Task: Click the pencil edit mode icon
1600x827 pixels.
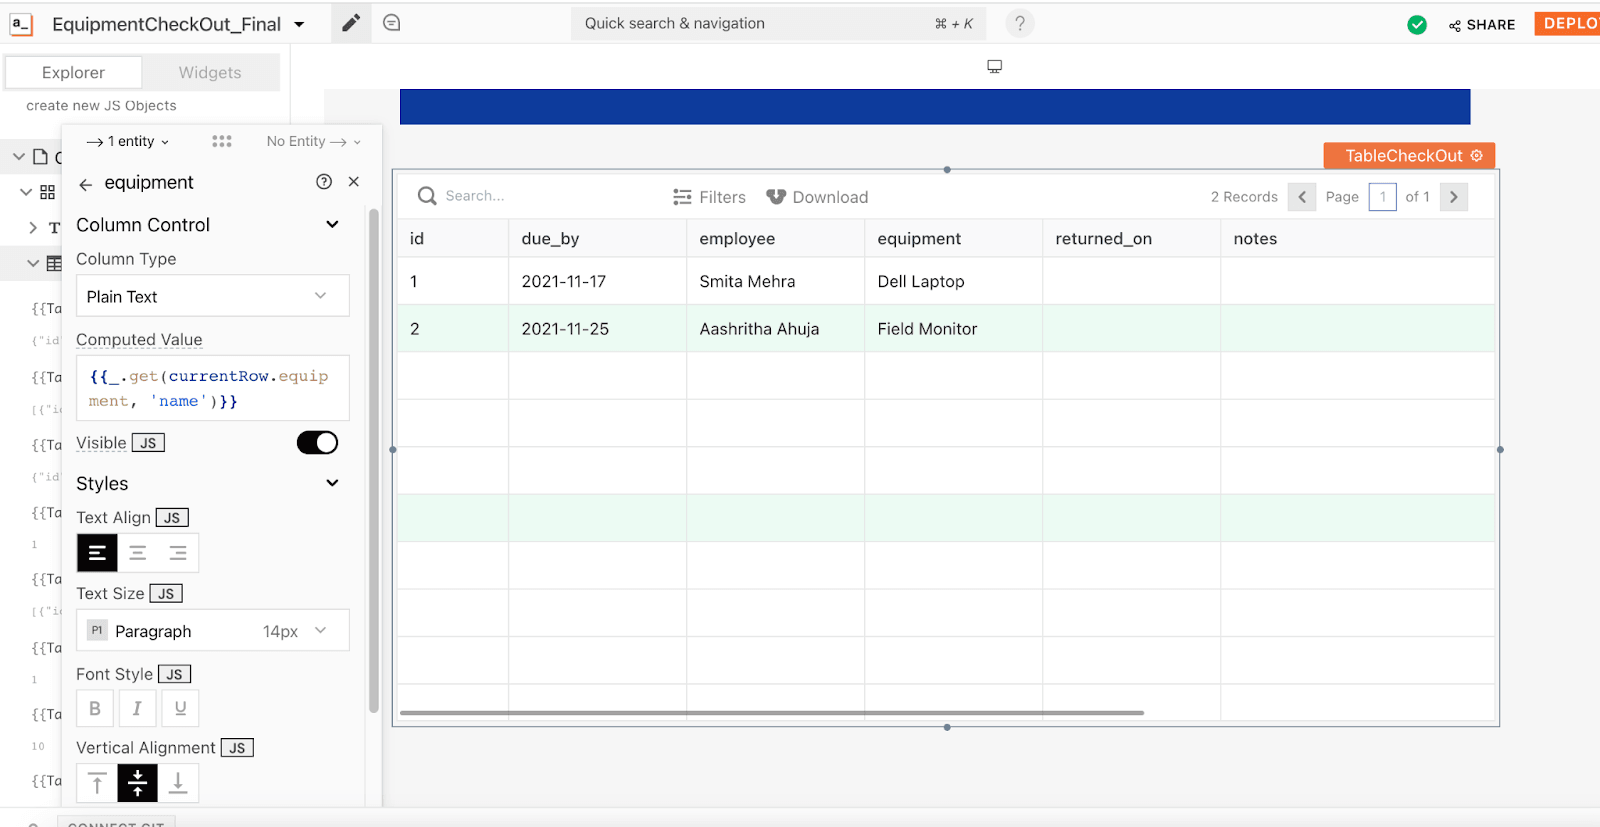Action: coord(350,23)
